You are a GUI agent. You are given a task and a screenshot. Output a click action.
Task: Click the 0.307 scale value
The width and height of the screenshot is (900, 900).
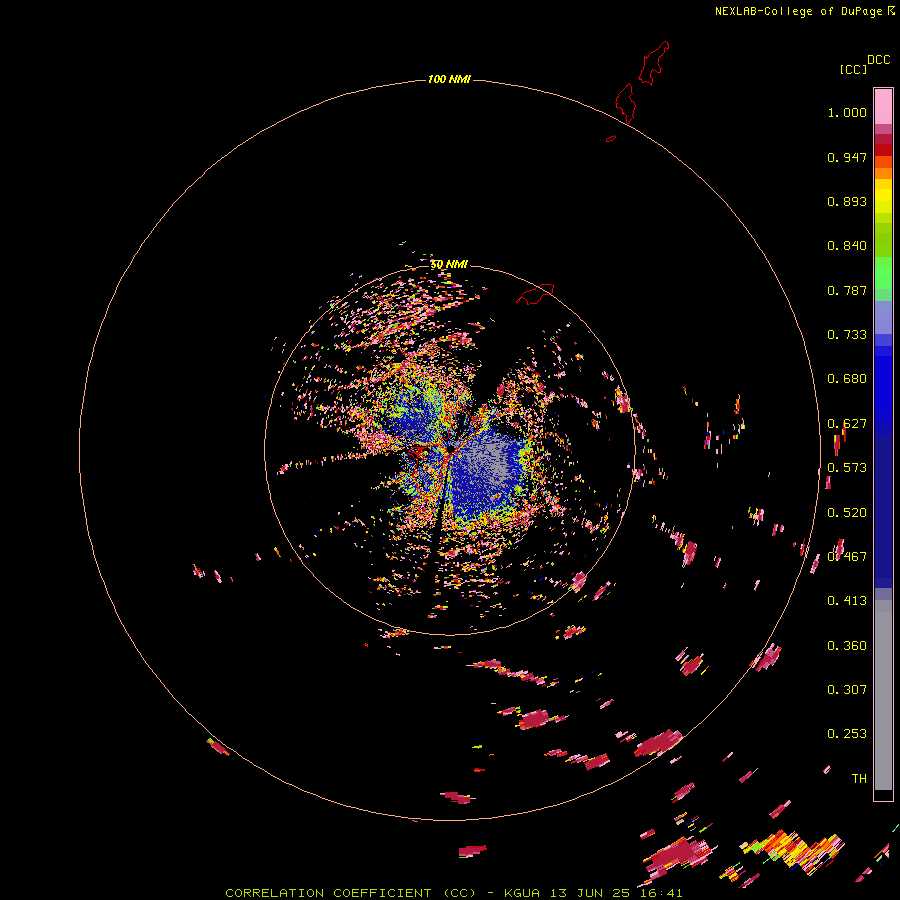[x=847, y=690]
